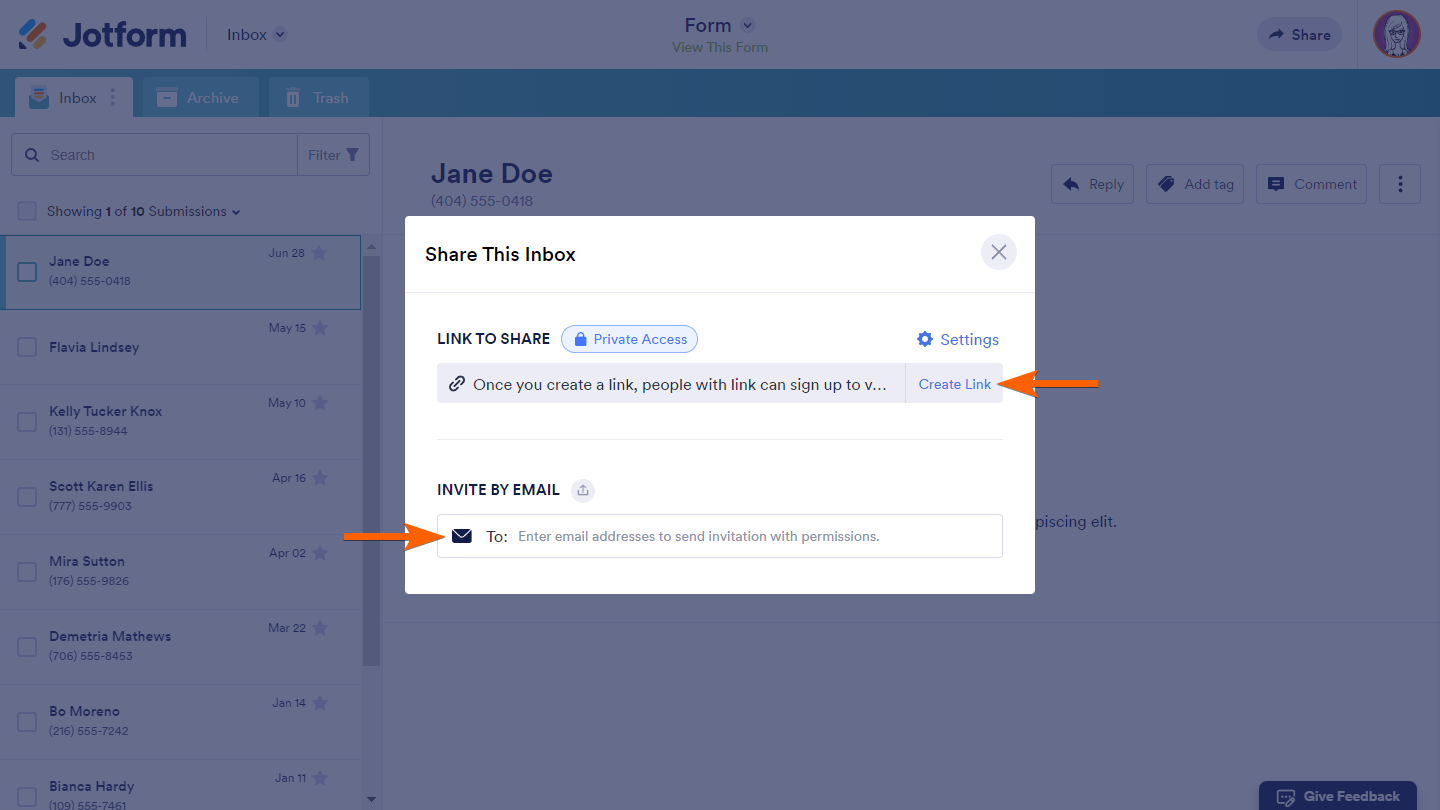The width and height of the screenshot is (1440, 810).
Task: Click the scroll up arrow of submissions list
Action: [x=371, y=247]
